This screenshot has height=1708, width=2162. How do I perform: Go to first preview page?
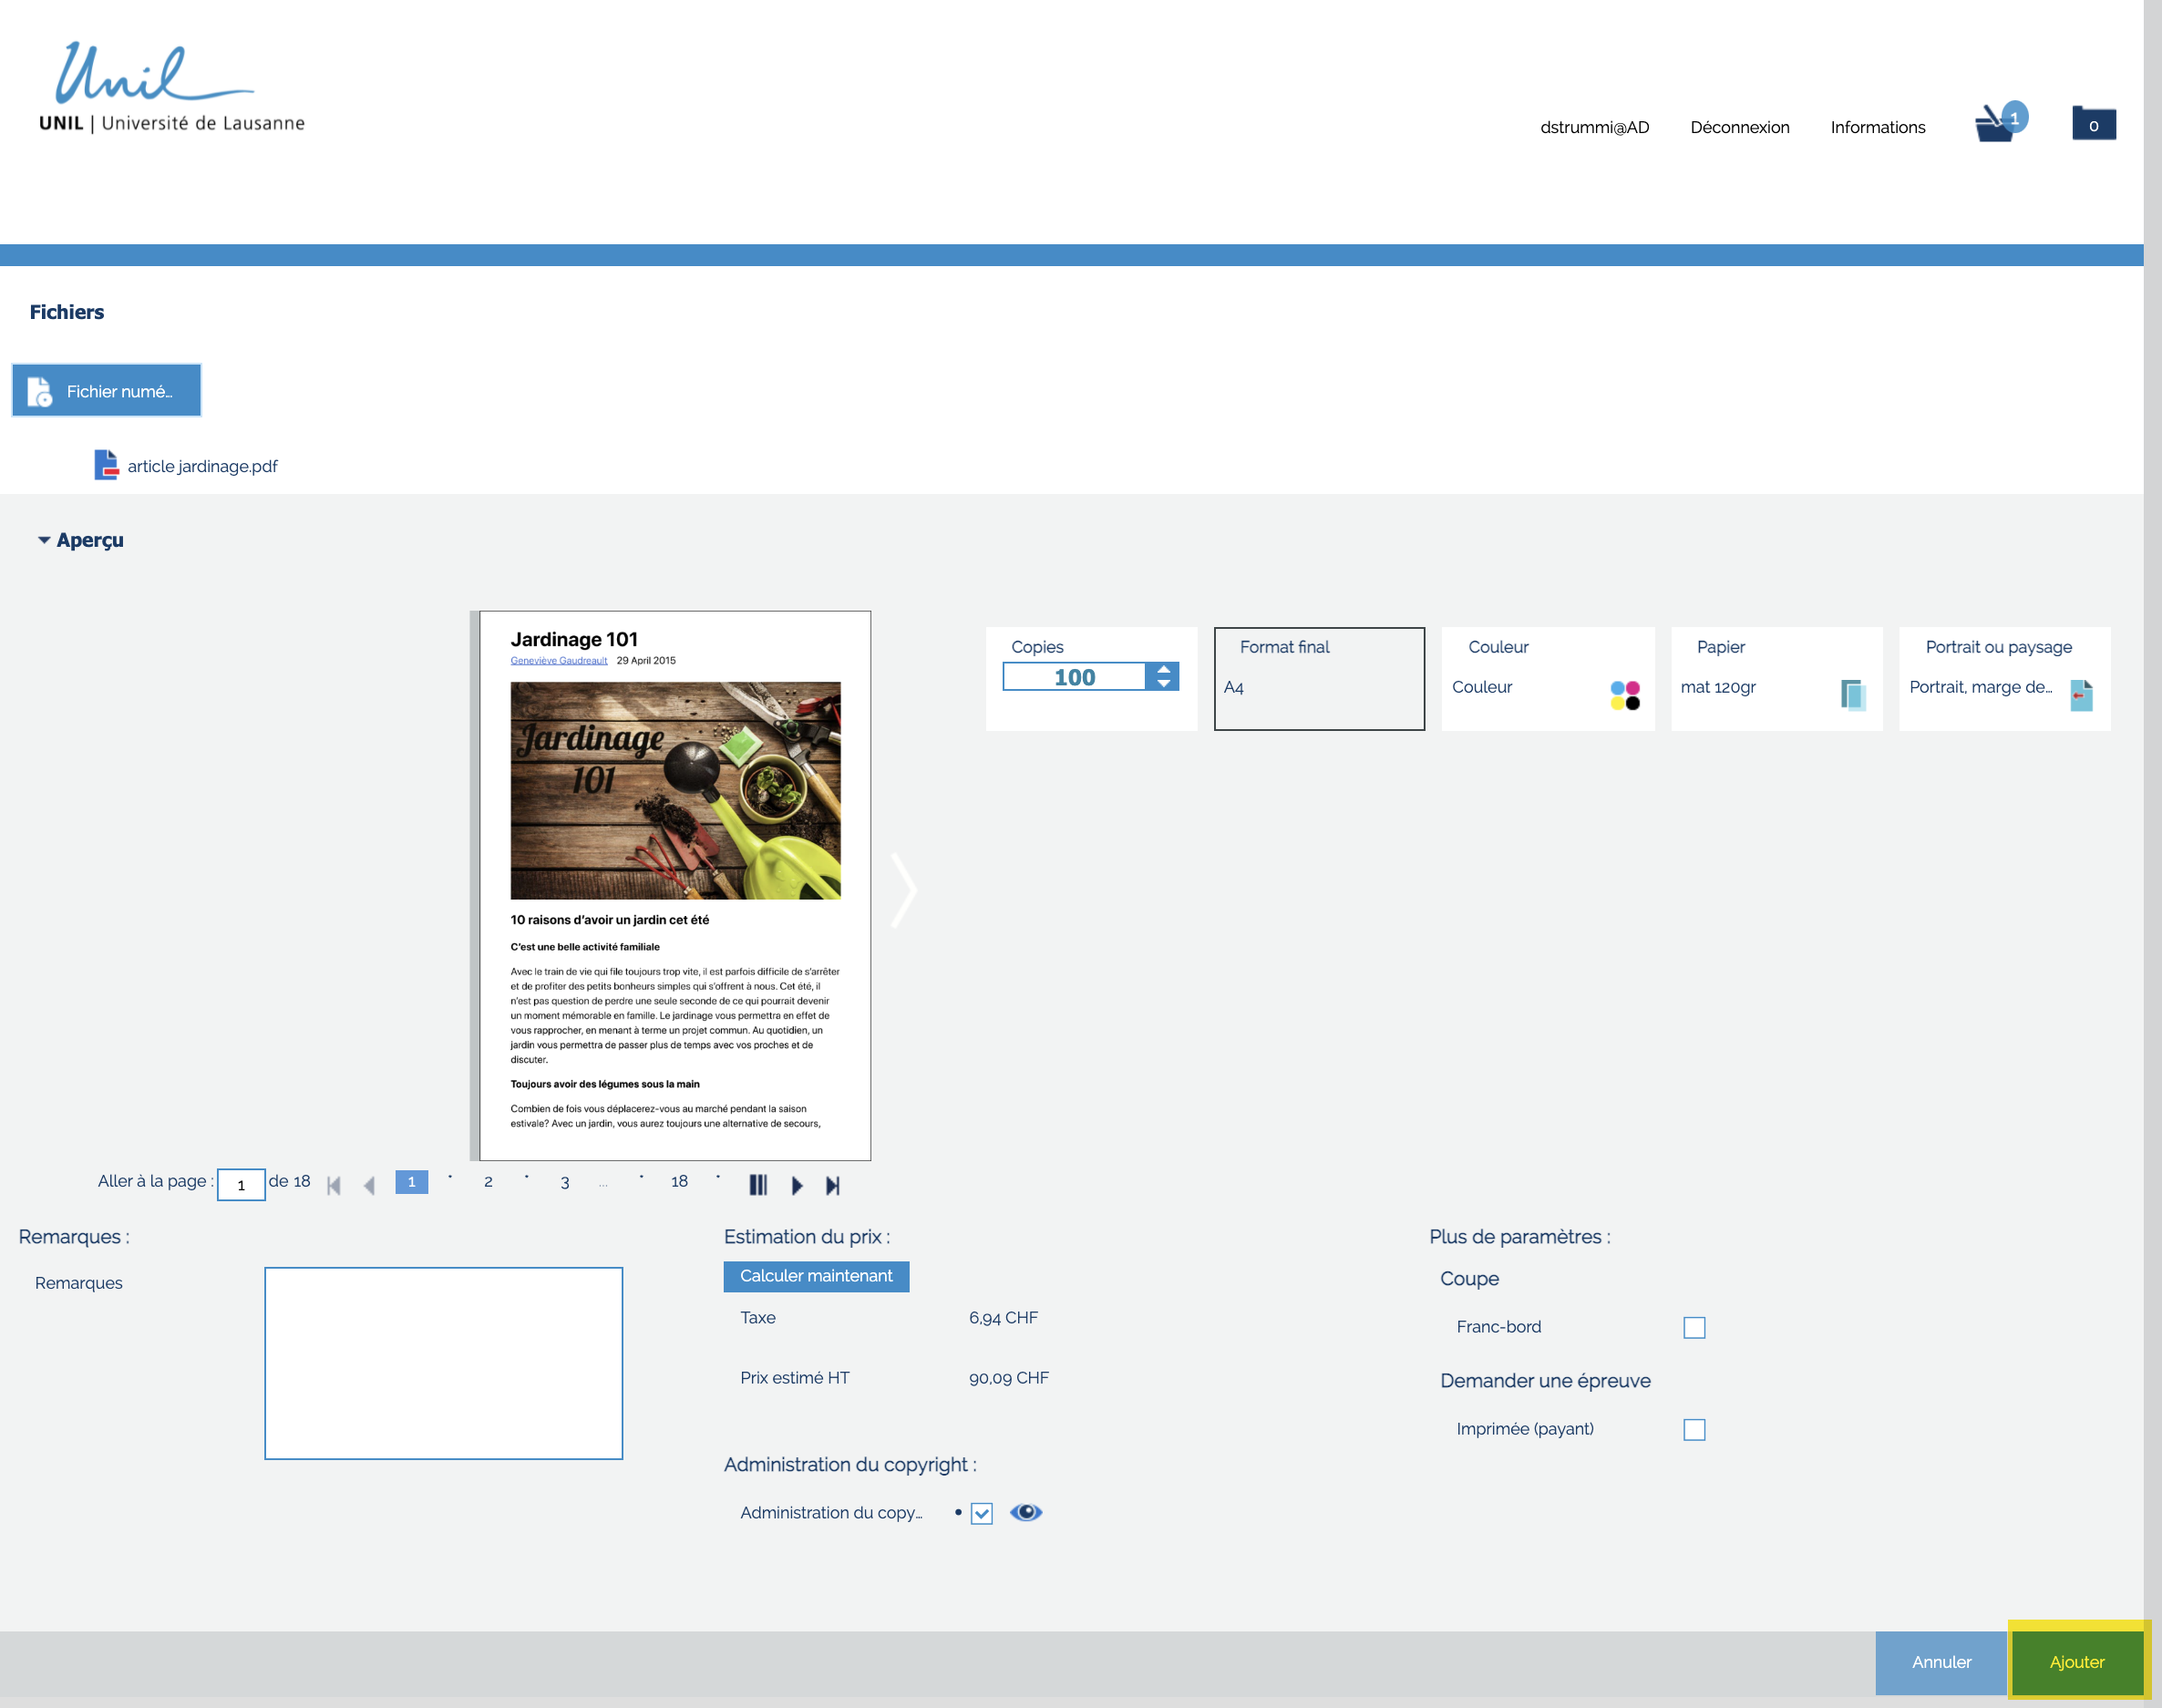pos(334,1185)
